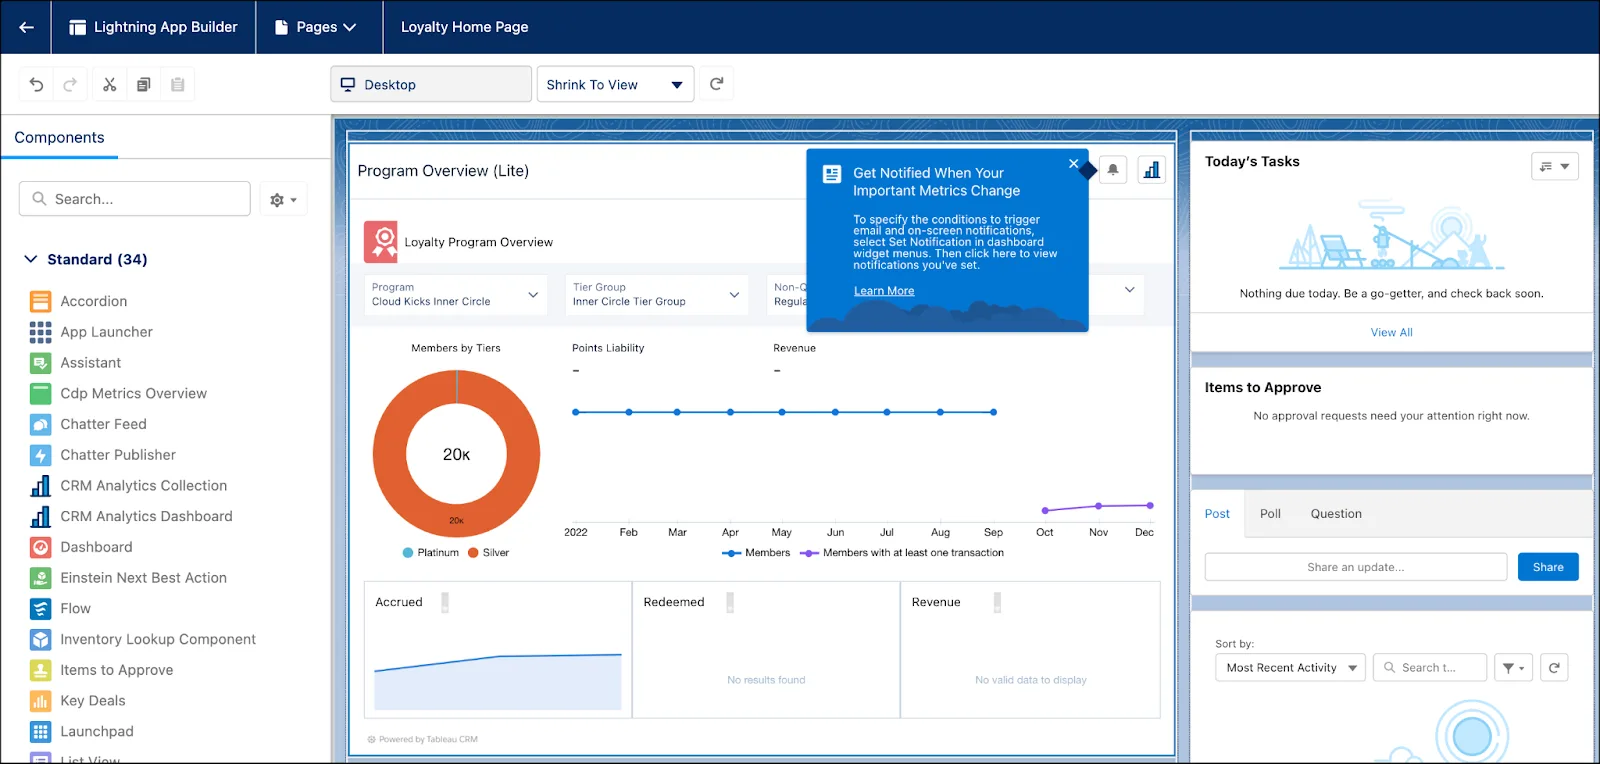The width and height of the screenshot is (1600, 764).
Task: Open the feed filter funnel dropdown
Action: 1513,668
